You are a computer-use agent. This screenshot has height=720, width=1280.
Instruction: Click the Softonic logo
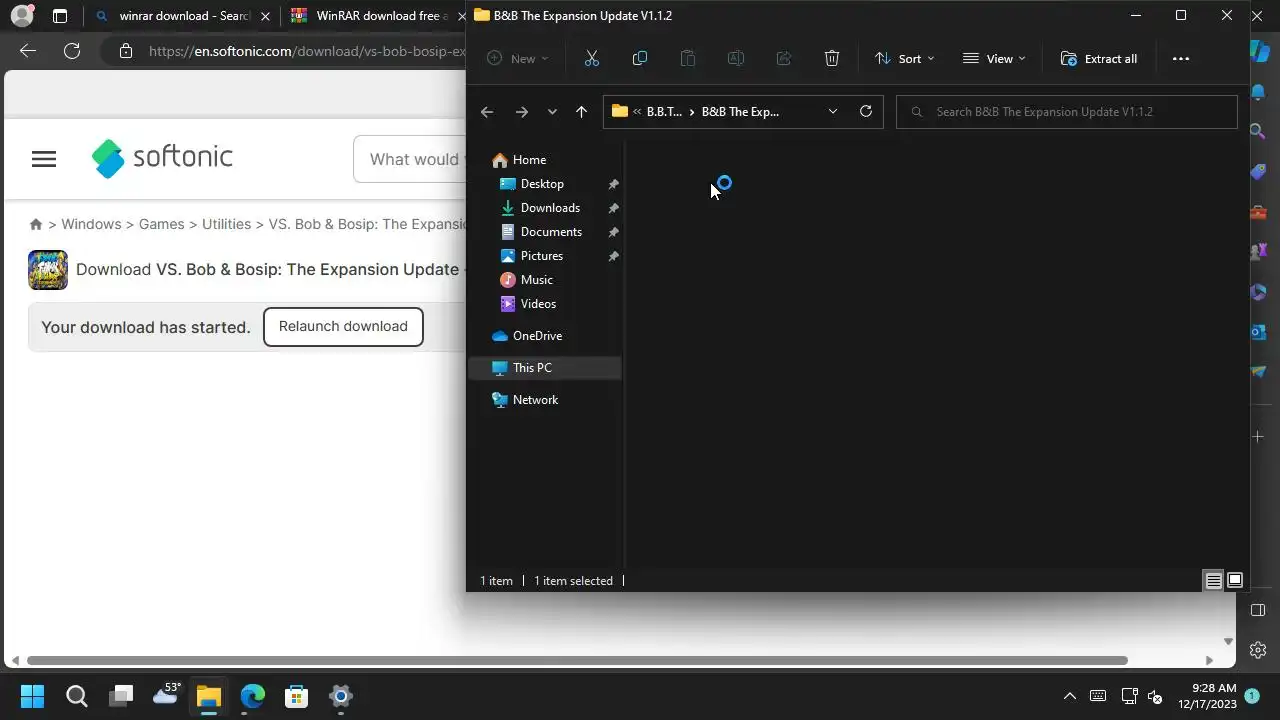click(162, 158)
